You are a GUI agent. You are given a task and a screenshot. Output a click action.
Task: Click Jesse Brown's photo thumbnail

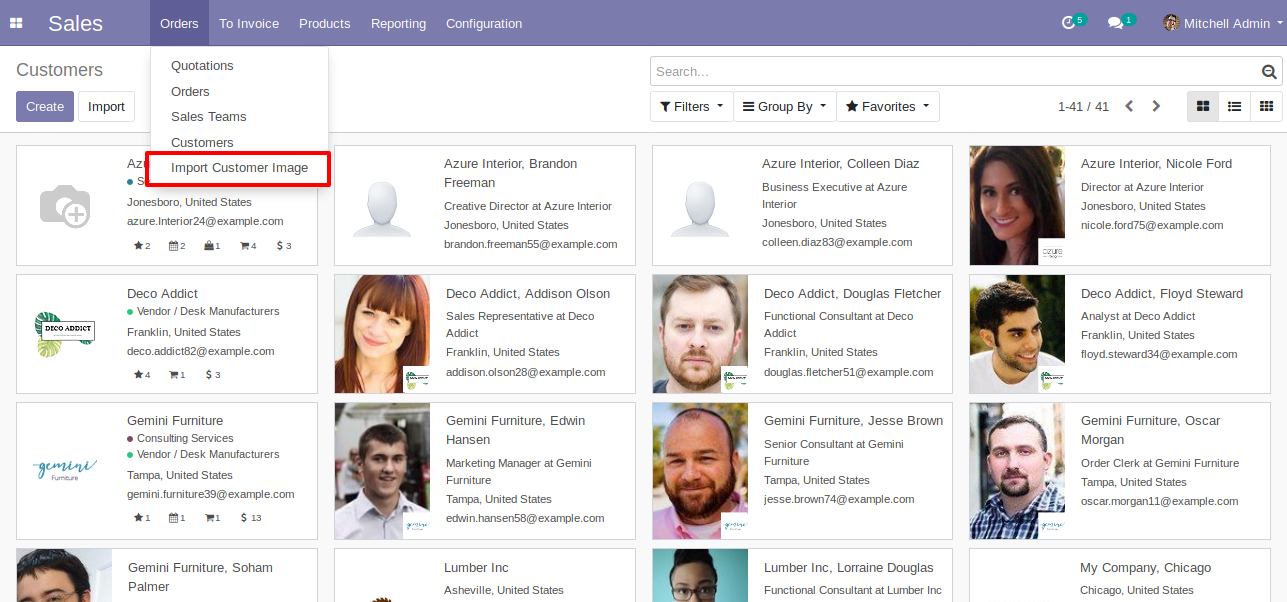(701, 471)
